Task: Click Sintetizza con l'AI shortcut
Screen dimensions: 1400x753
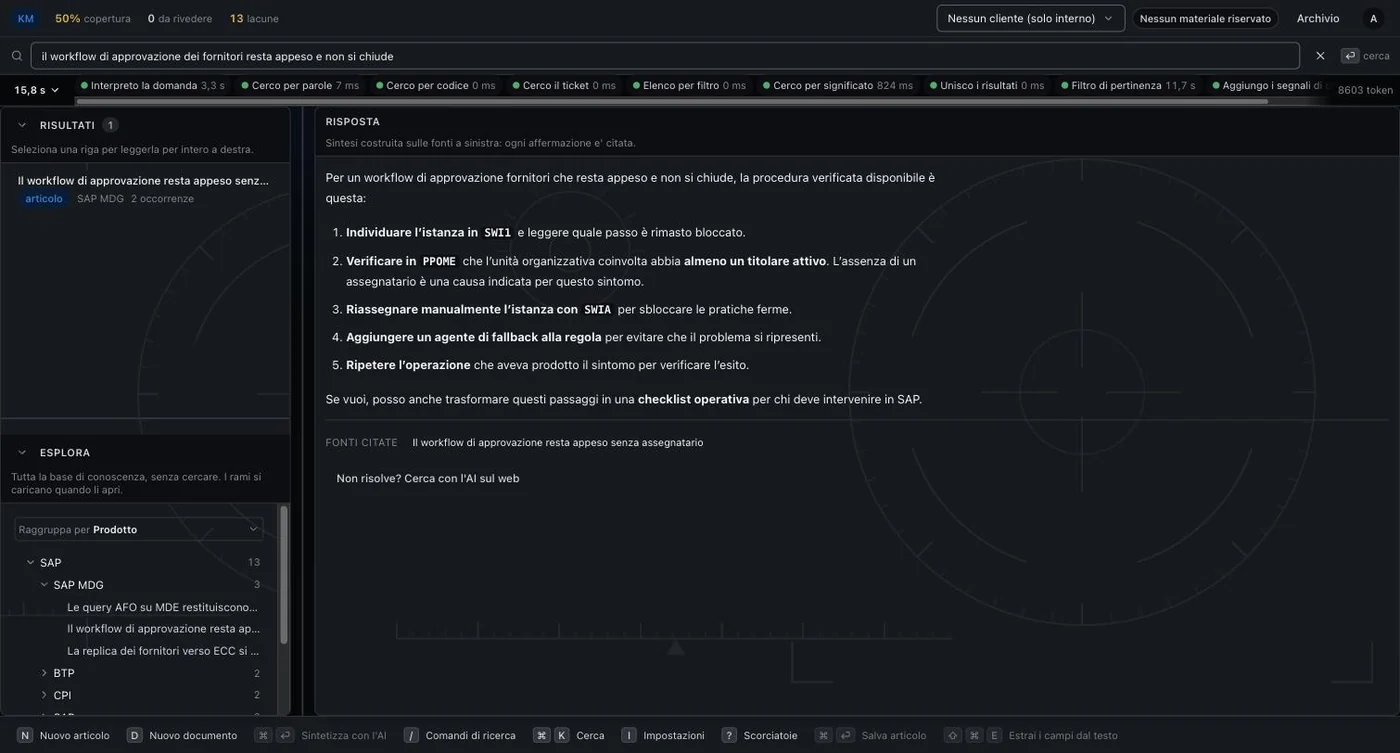Action: 322,735
